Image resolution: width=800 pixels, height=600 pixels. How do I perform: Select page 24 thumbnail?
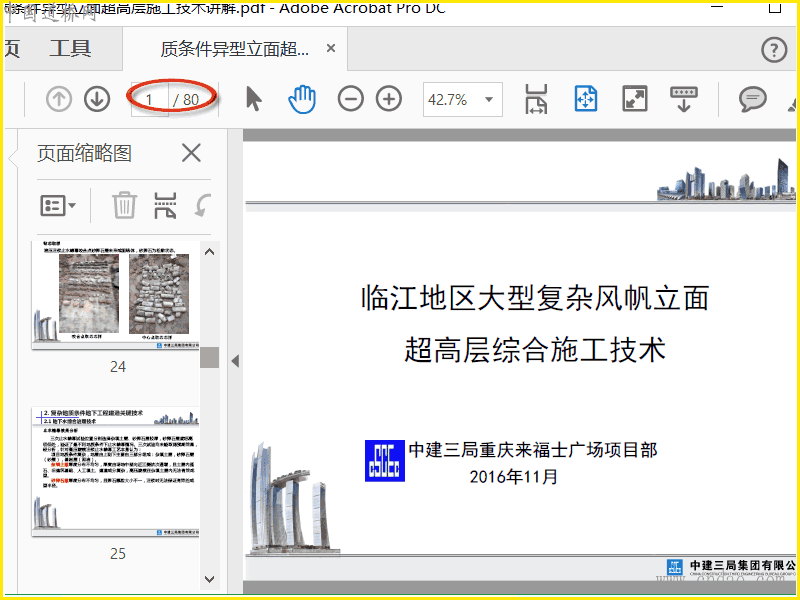click(115, 295)
